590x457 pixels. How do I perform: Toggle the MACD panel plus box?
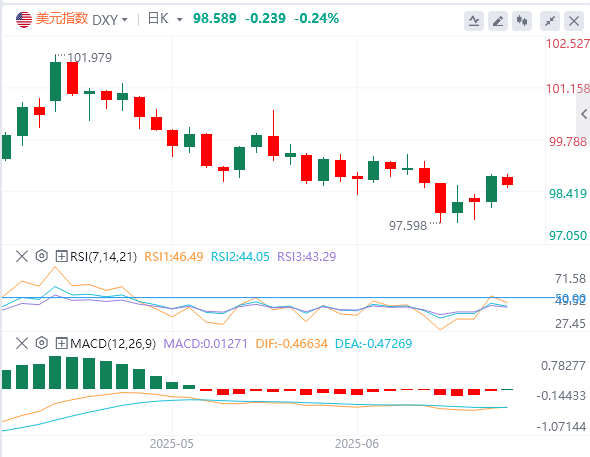click(x=61, y=343)
